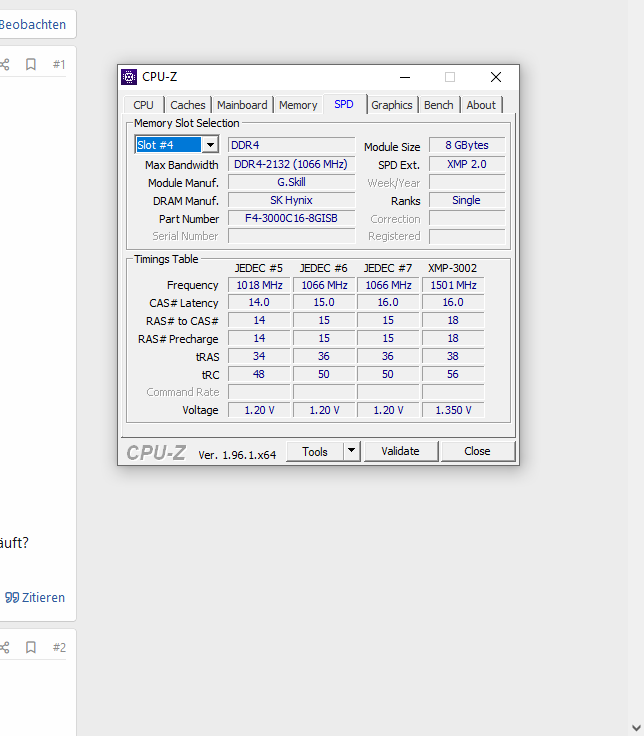The width and height of the screenshot is (644, 736).
Task: Click the Validate button
Action: pos(400,451)
